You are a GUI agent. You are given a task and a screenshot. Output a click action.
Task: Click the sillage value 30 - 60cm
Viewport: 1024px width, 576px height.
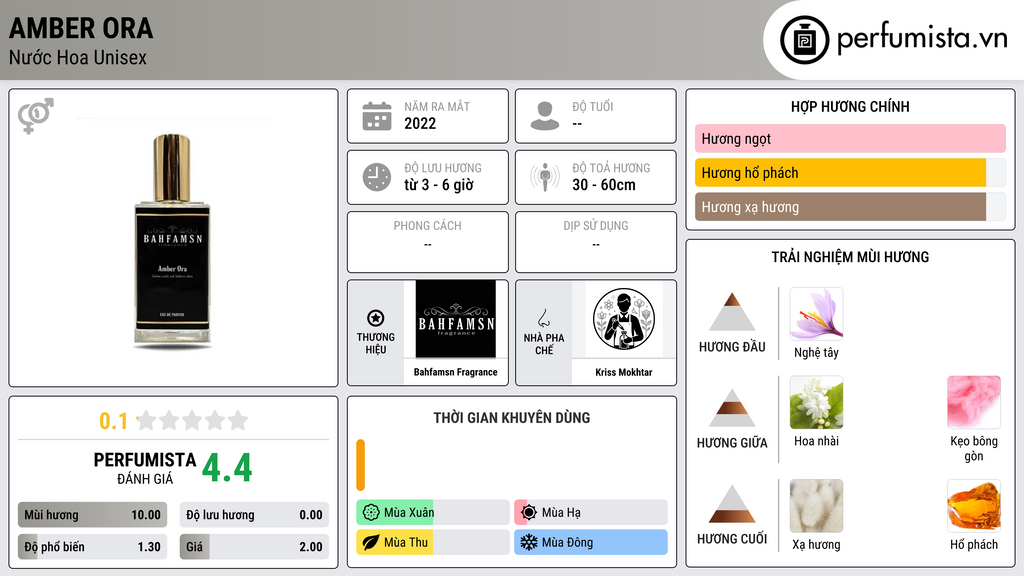604,185
